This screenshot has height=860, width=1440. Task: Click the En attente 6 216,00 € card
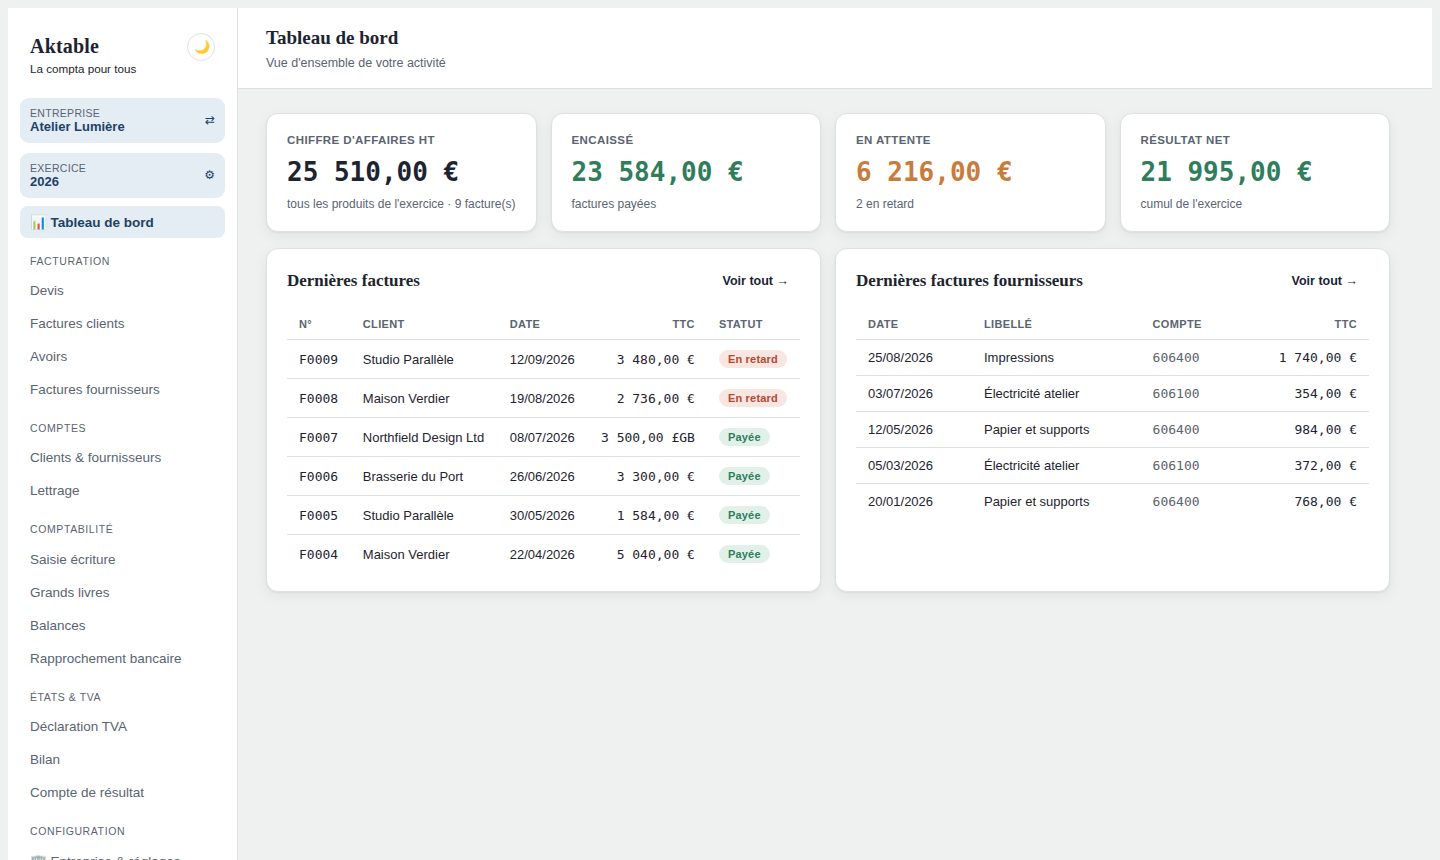pyautogui.click(x=970, y=173)
